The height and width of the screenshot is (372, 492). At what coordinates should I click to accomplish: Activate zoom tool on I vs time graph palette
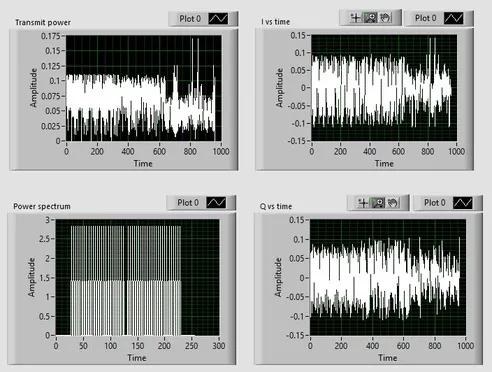click(x=370, y=18)
